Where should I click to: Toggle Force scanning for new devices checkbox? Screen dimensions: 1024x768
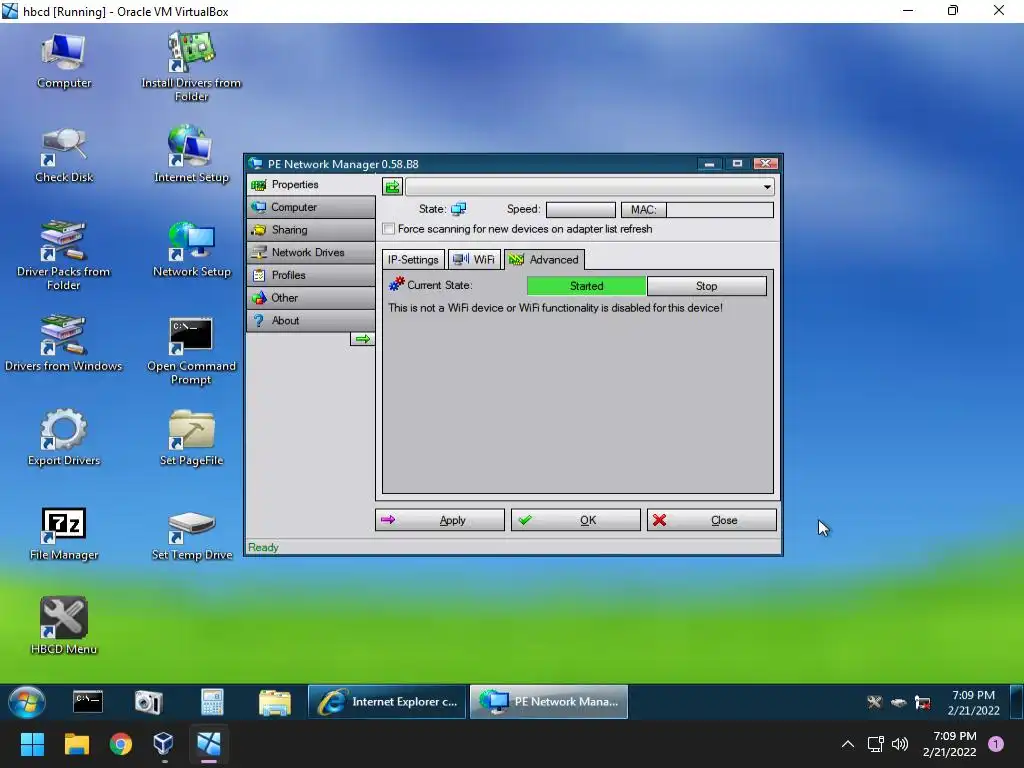pyautogui.click(x=389, y=229)
